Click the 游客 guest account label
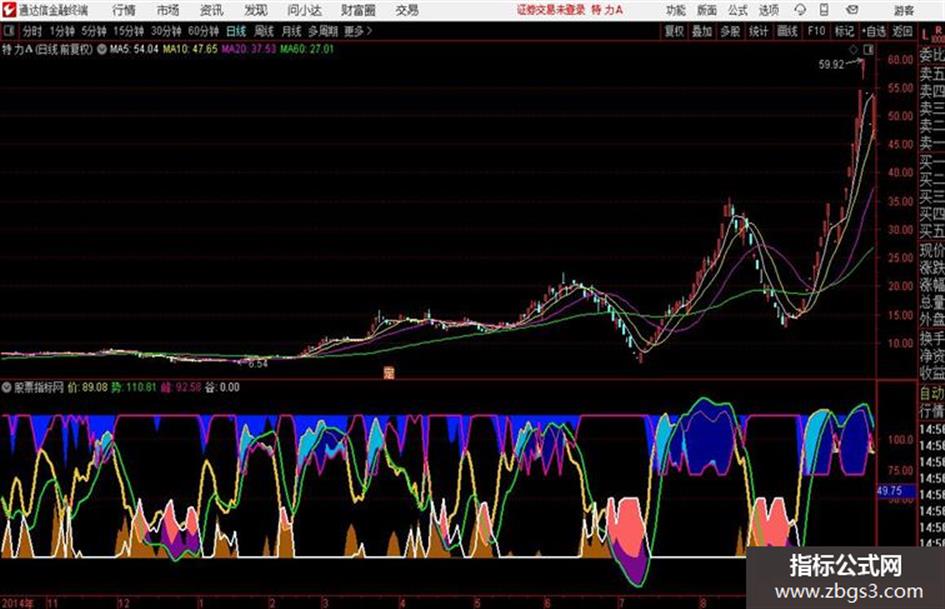945x609 pixels. pyautogui.click(x=903, y=10)
